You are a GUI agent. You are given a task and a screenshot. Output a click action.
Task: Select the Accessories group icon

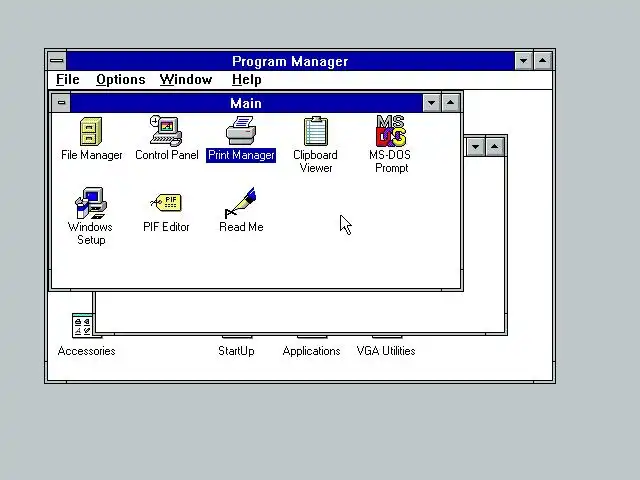tap(82, 325)
